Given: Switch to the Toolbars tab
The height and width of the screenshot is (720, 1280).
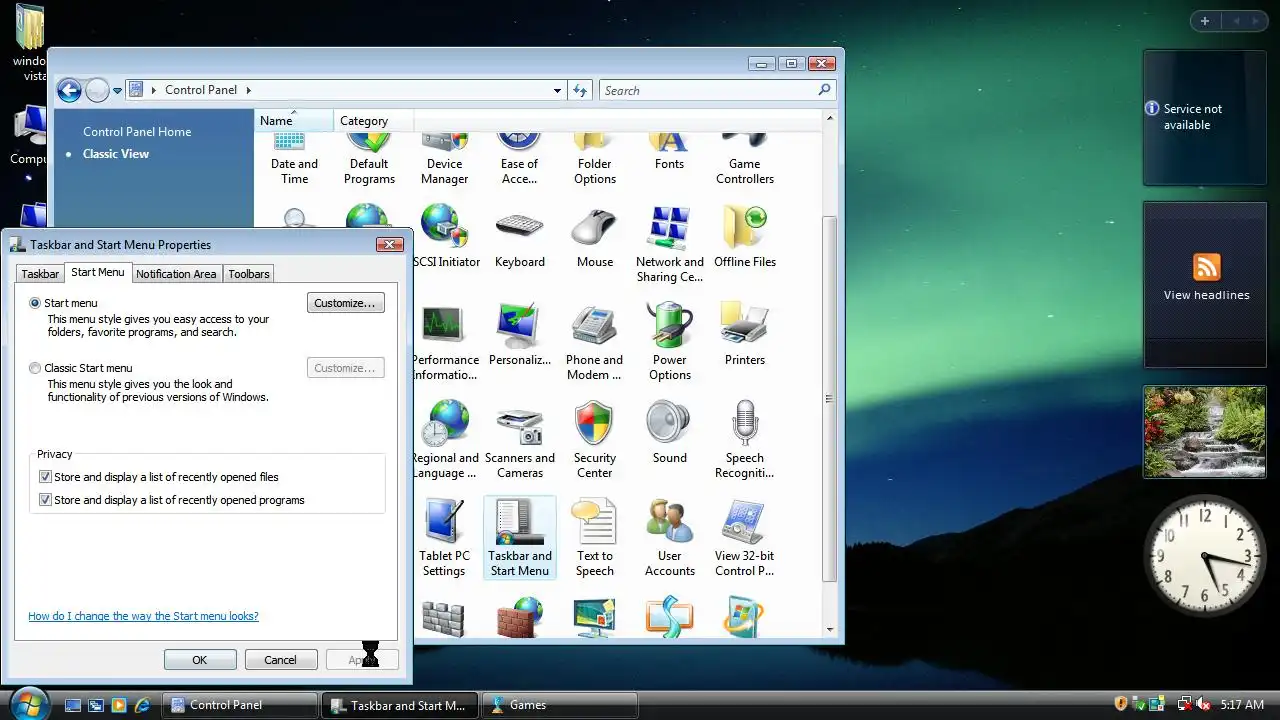Looking at the screenshot, I should 248,274.
